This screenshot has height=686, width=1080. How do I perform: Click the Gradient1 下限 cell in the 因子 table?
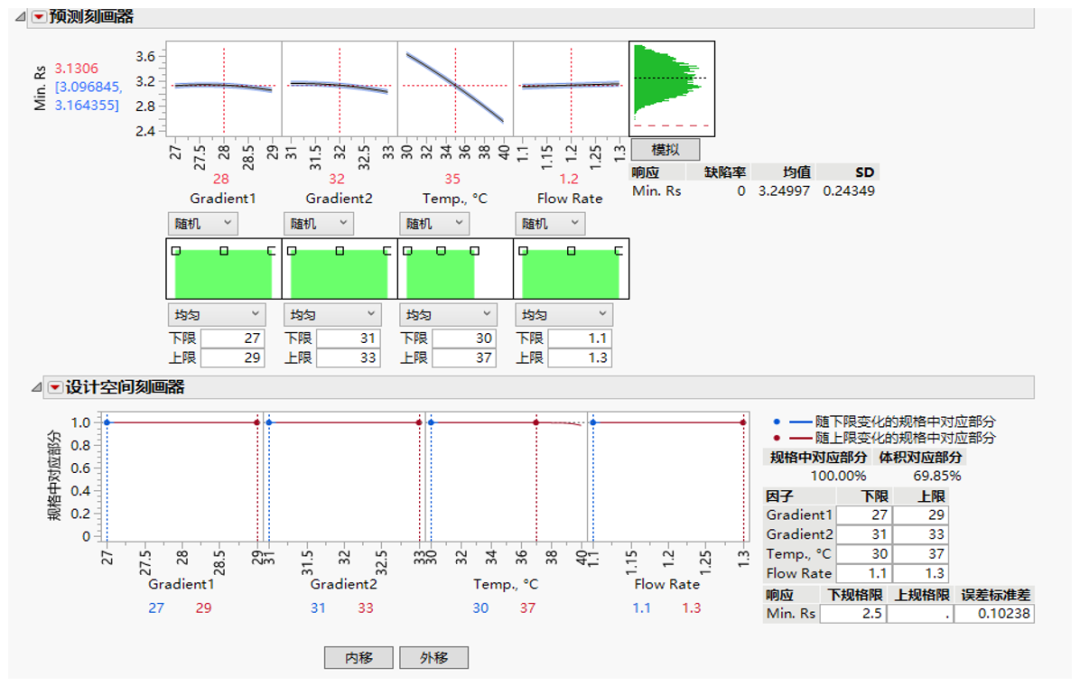pos(864,515)
